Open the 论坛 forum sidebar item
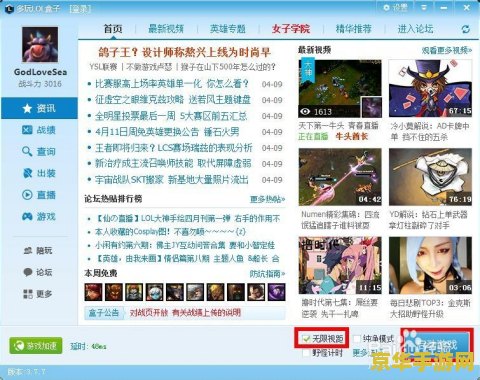Screen dimensions: 480x380 pos(39,272)
